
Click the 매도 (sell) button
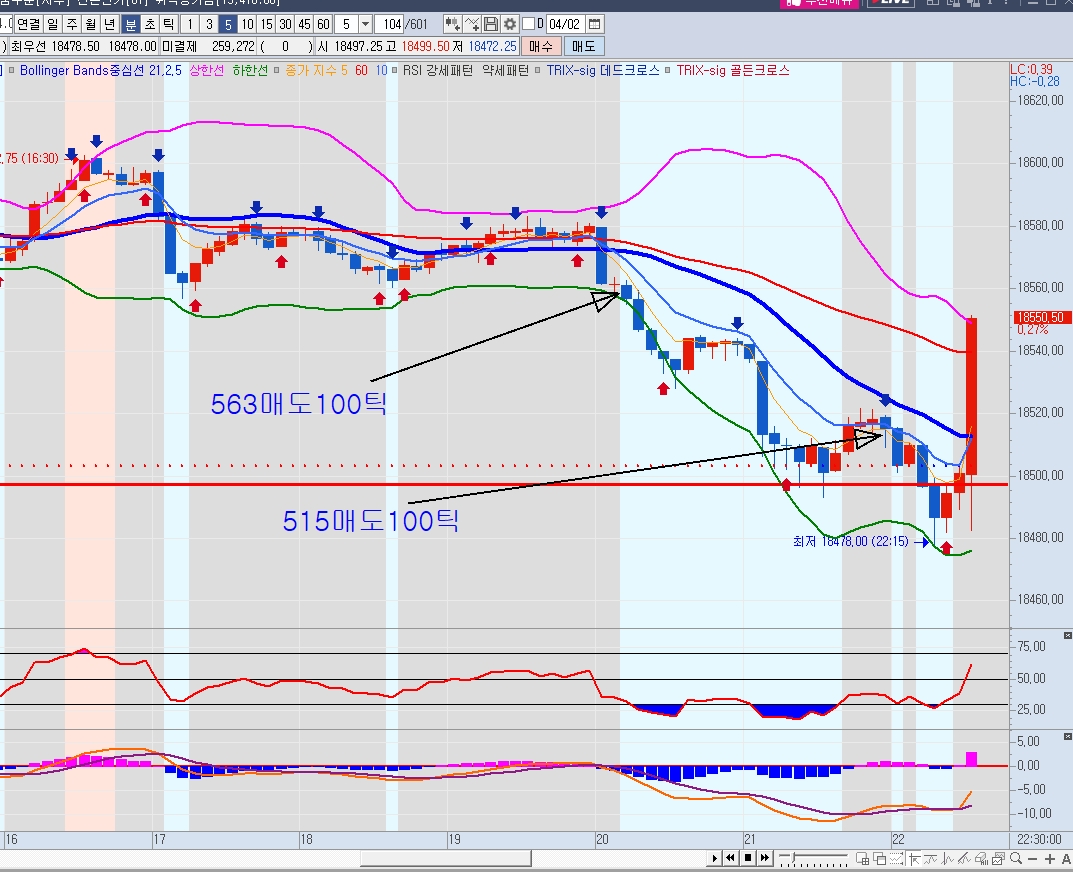click(584, 47)
